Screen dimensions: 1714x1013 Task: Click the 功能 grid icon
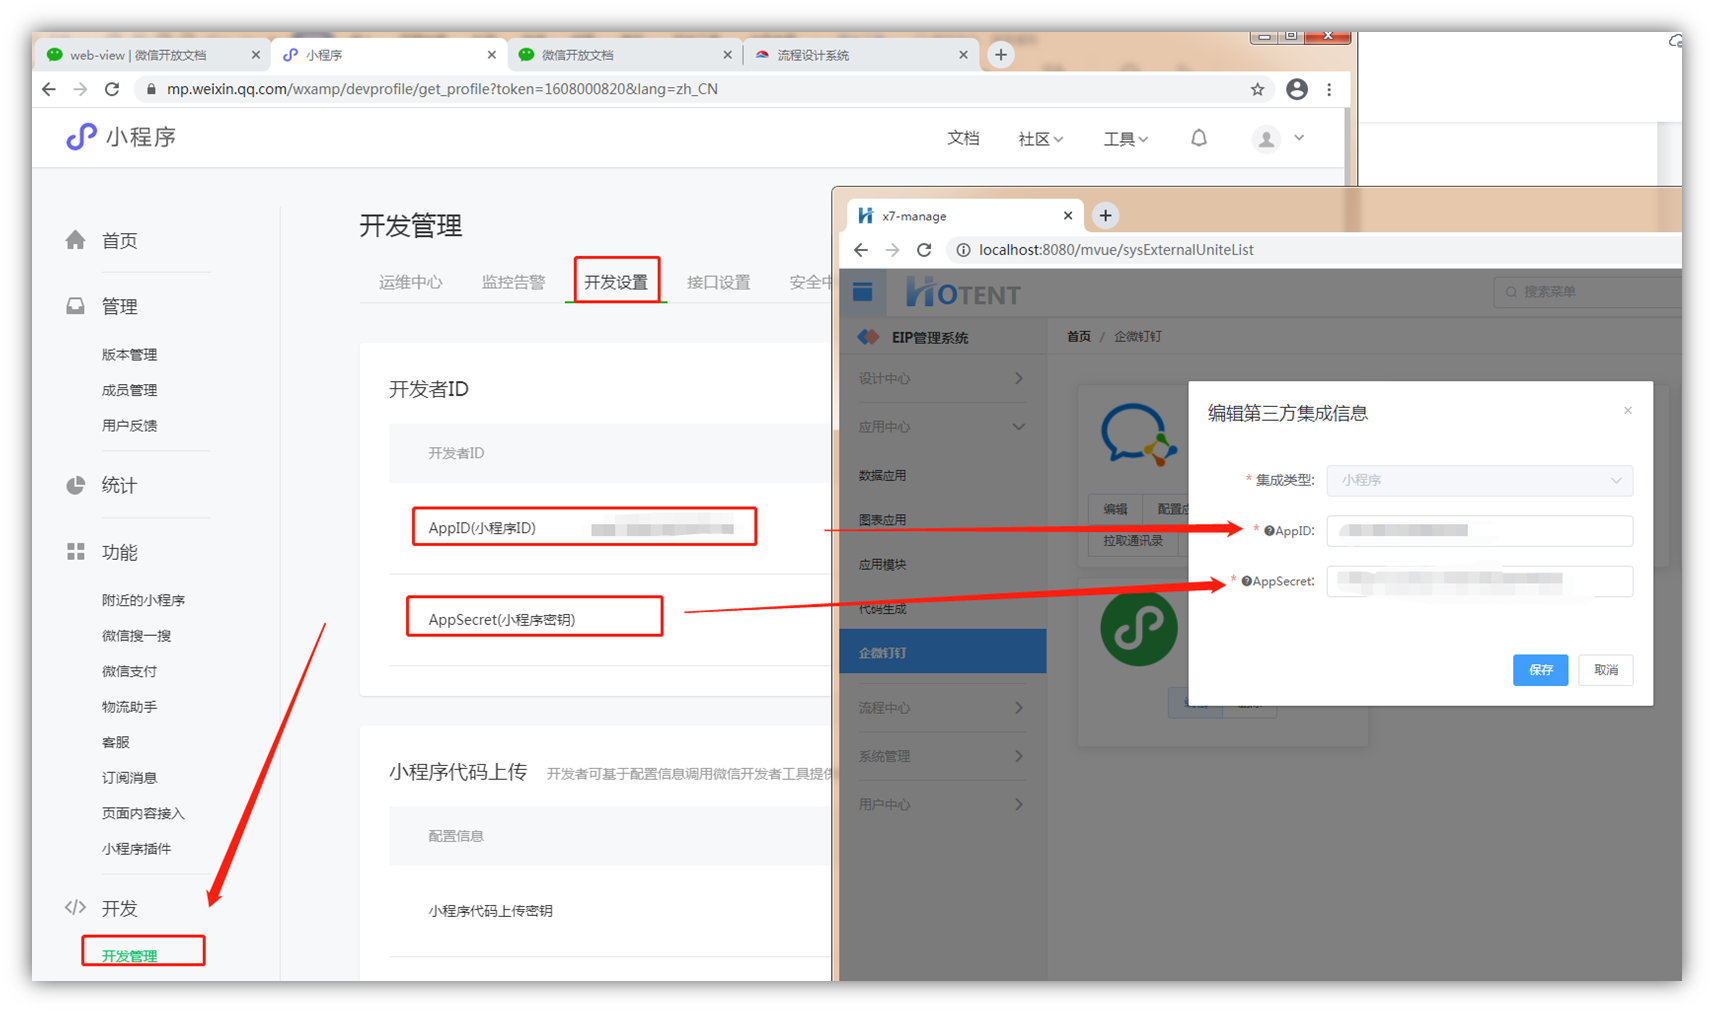click(76, 552)
